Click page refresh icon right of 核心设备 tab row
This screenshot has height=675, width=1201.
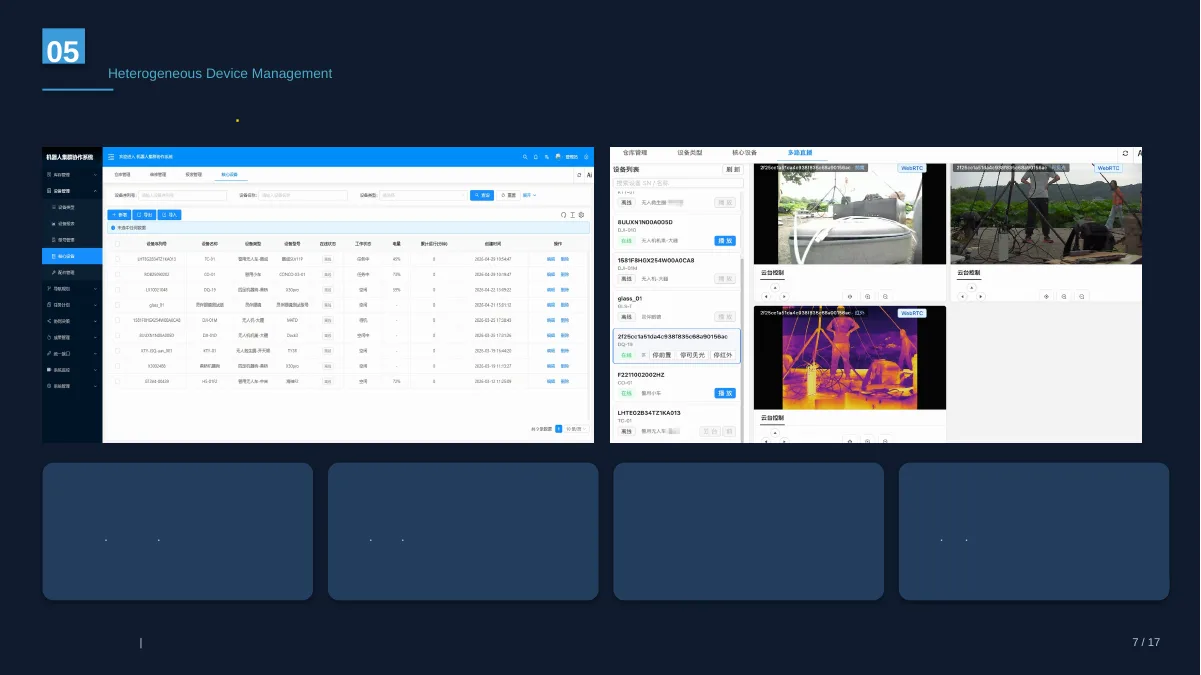[x=579, y=174]
